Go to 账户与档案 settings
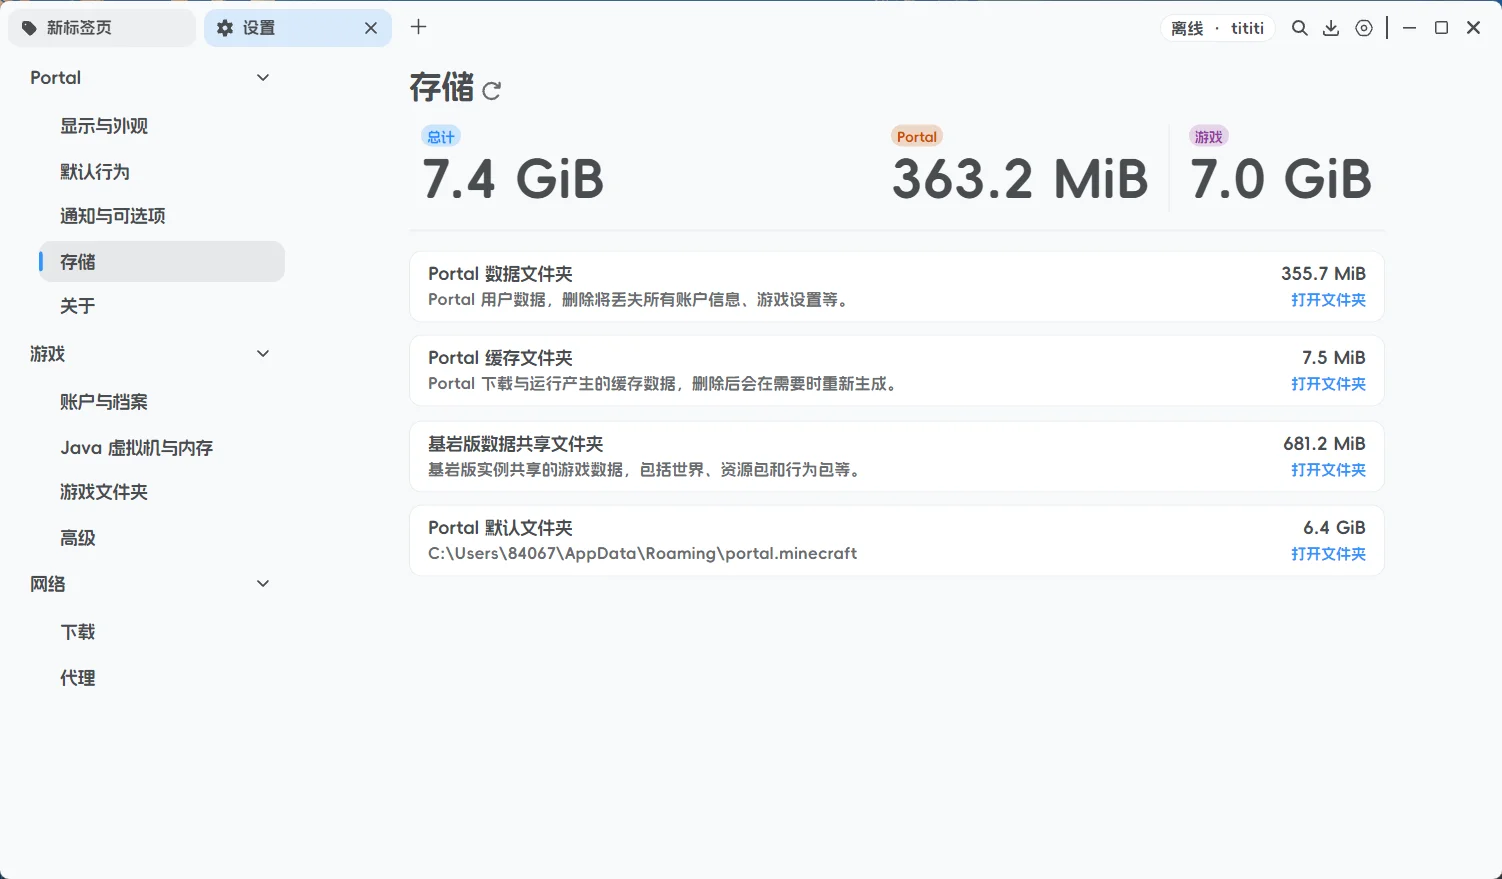 162,402
